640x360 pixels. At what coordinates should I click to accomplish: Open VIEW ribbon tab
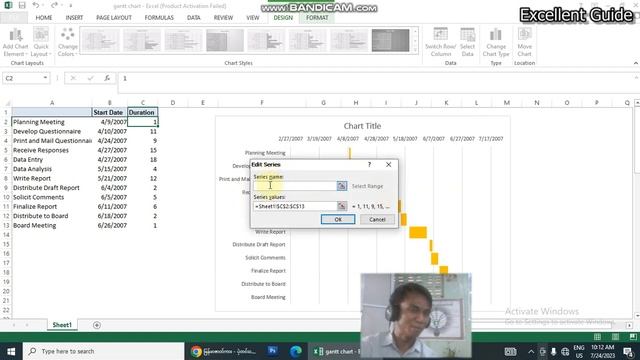click(x=253, y=18)
